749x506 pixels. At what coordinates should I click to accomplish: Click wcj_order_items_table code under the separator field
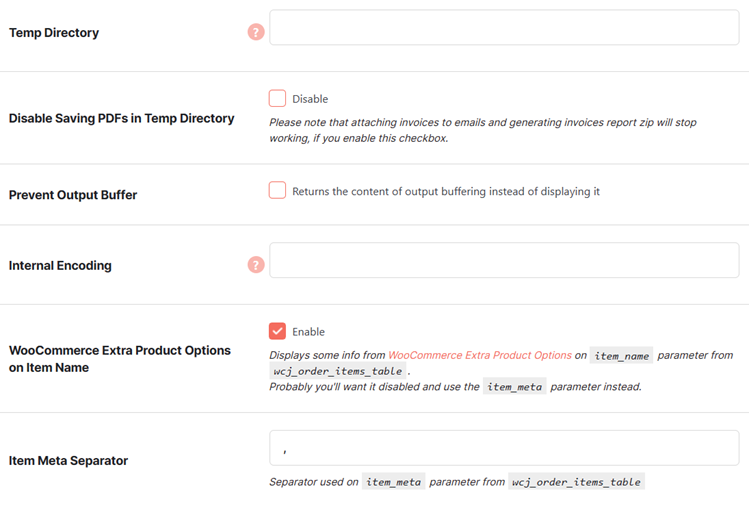click(x=576, y=482)
